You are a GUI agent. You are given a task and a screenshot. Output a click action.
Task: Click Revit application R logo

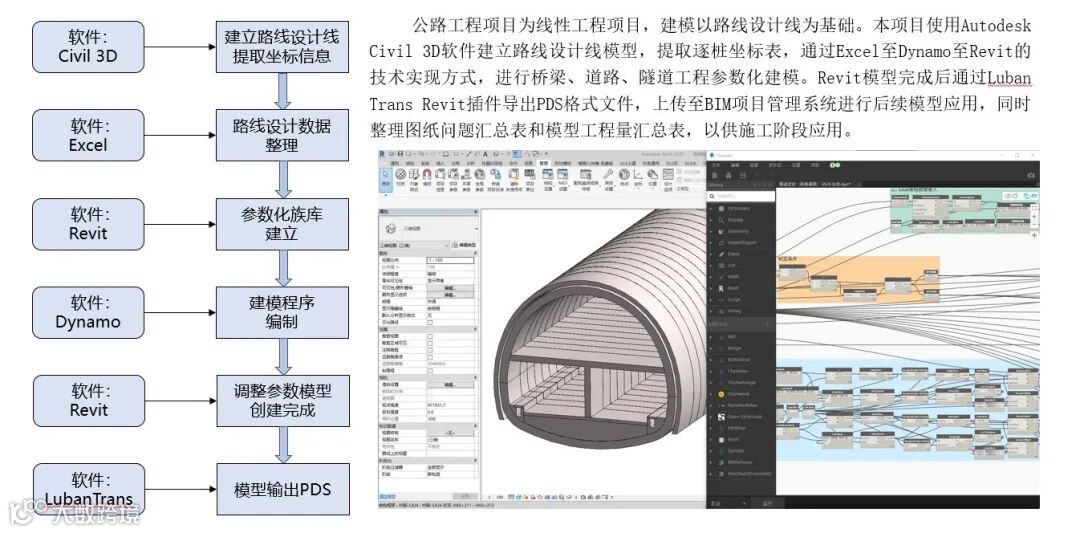(x=382, y=154)
